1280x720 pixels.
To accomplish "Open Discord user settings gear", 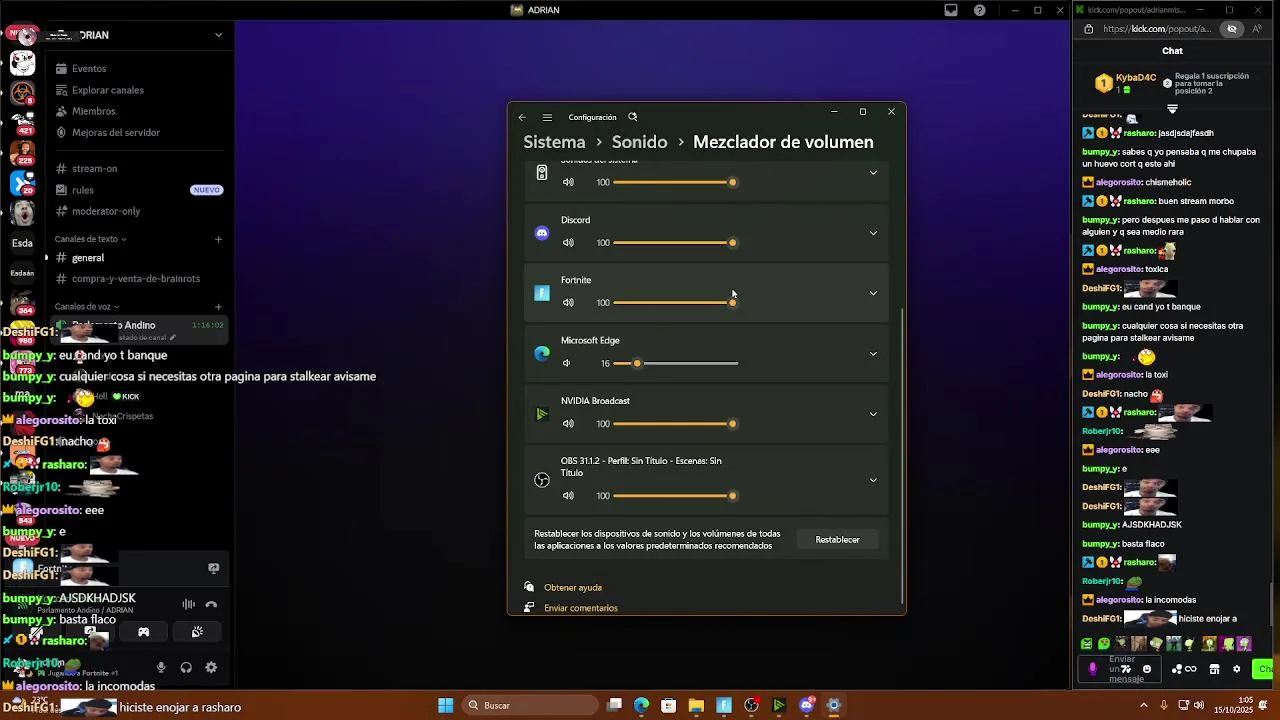I will (211, 668).
